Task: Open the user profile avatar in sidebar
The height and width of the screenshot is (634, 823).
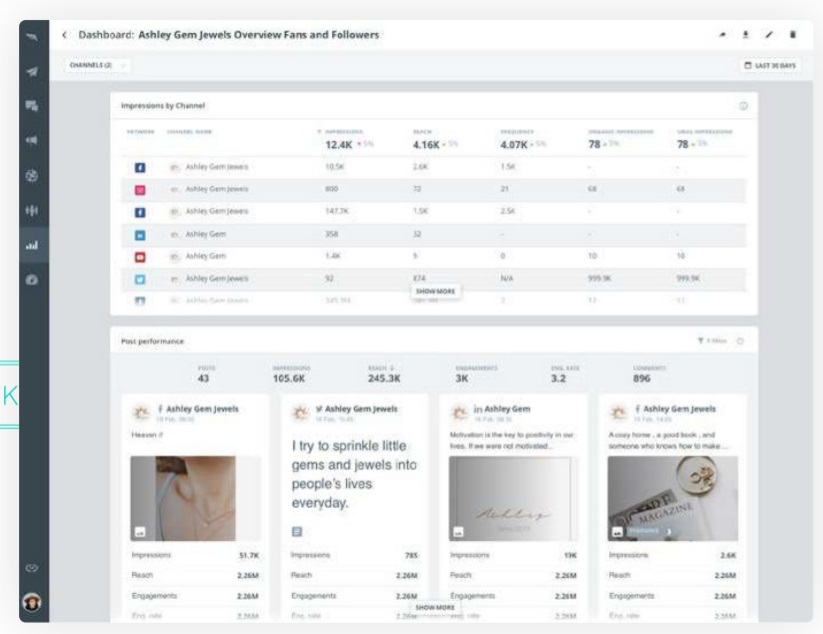Action: coord(32,602)
